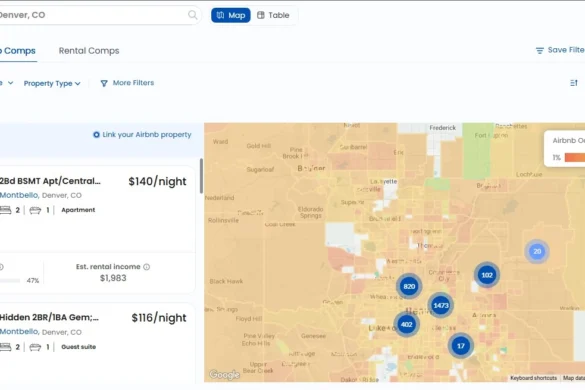Open the partially visible Comps tab
The height and width of the screenshot is (390, 585).
coord(18,51)
